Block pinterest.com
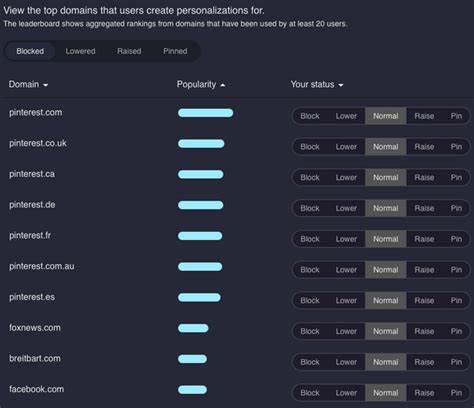Image resolution: width=474 pixels, height=408 pixels. (310, 116)
